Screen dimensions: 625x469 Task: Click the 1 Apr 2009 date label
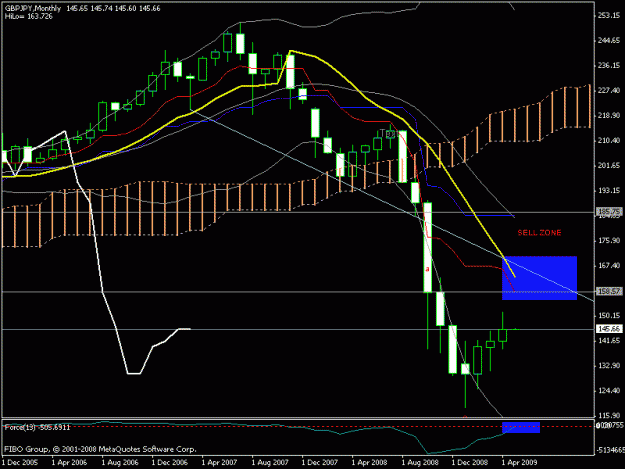coord(519,463)
